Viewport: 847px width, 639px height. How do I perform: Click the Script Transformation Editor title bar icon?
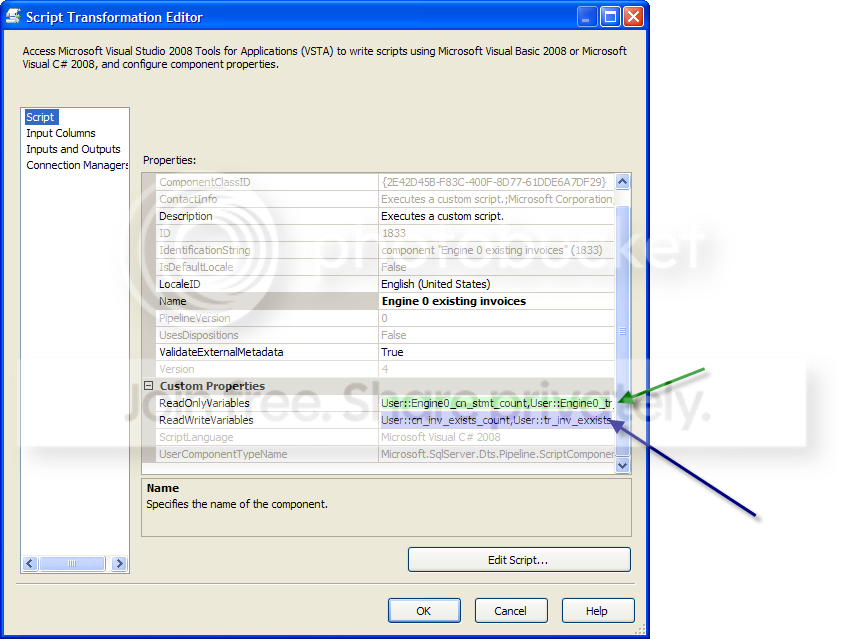pyautogui.click(x=13, y=16)
